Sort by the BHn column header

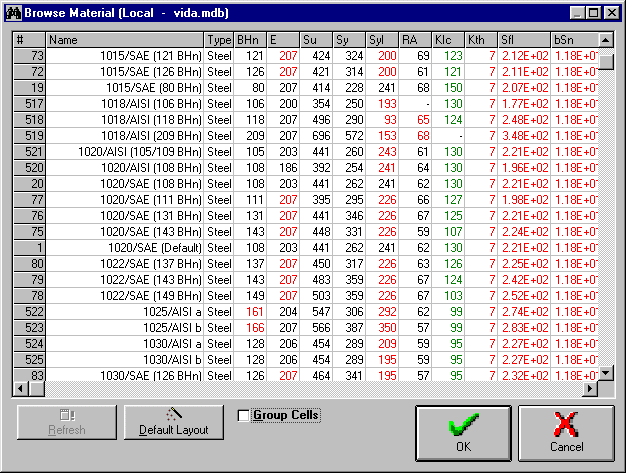pos(249,40)
